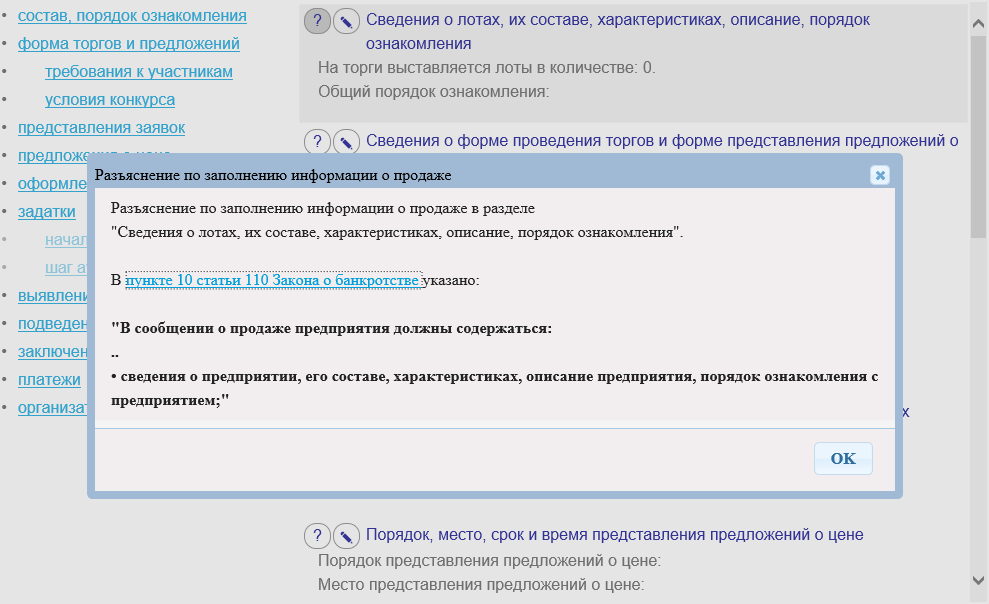Image resolution: width=989 pixels, height=604 pixels.
Task: Jump to the 'задатки' section link
Action: [47, 212]
